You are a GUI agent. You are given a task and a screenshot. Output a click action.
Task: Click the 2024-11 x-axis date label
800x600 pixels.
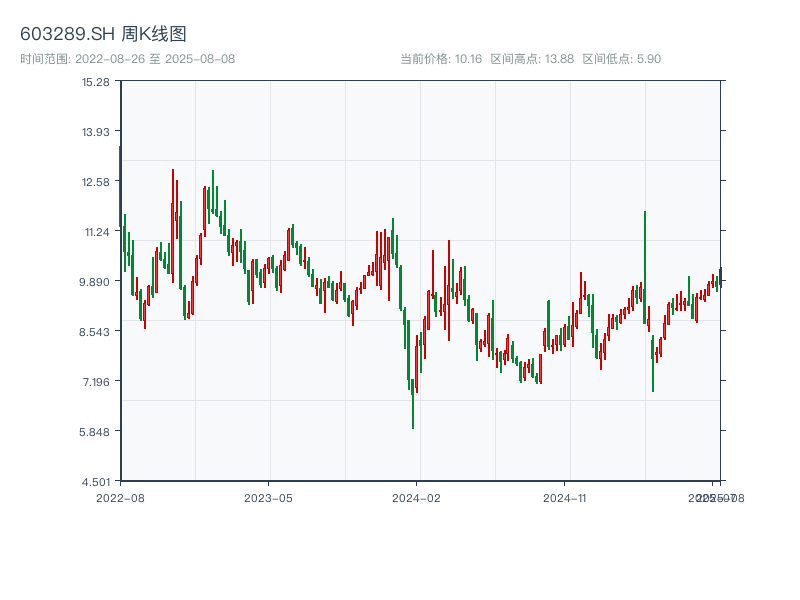(x=565, y=497)
